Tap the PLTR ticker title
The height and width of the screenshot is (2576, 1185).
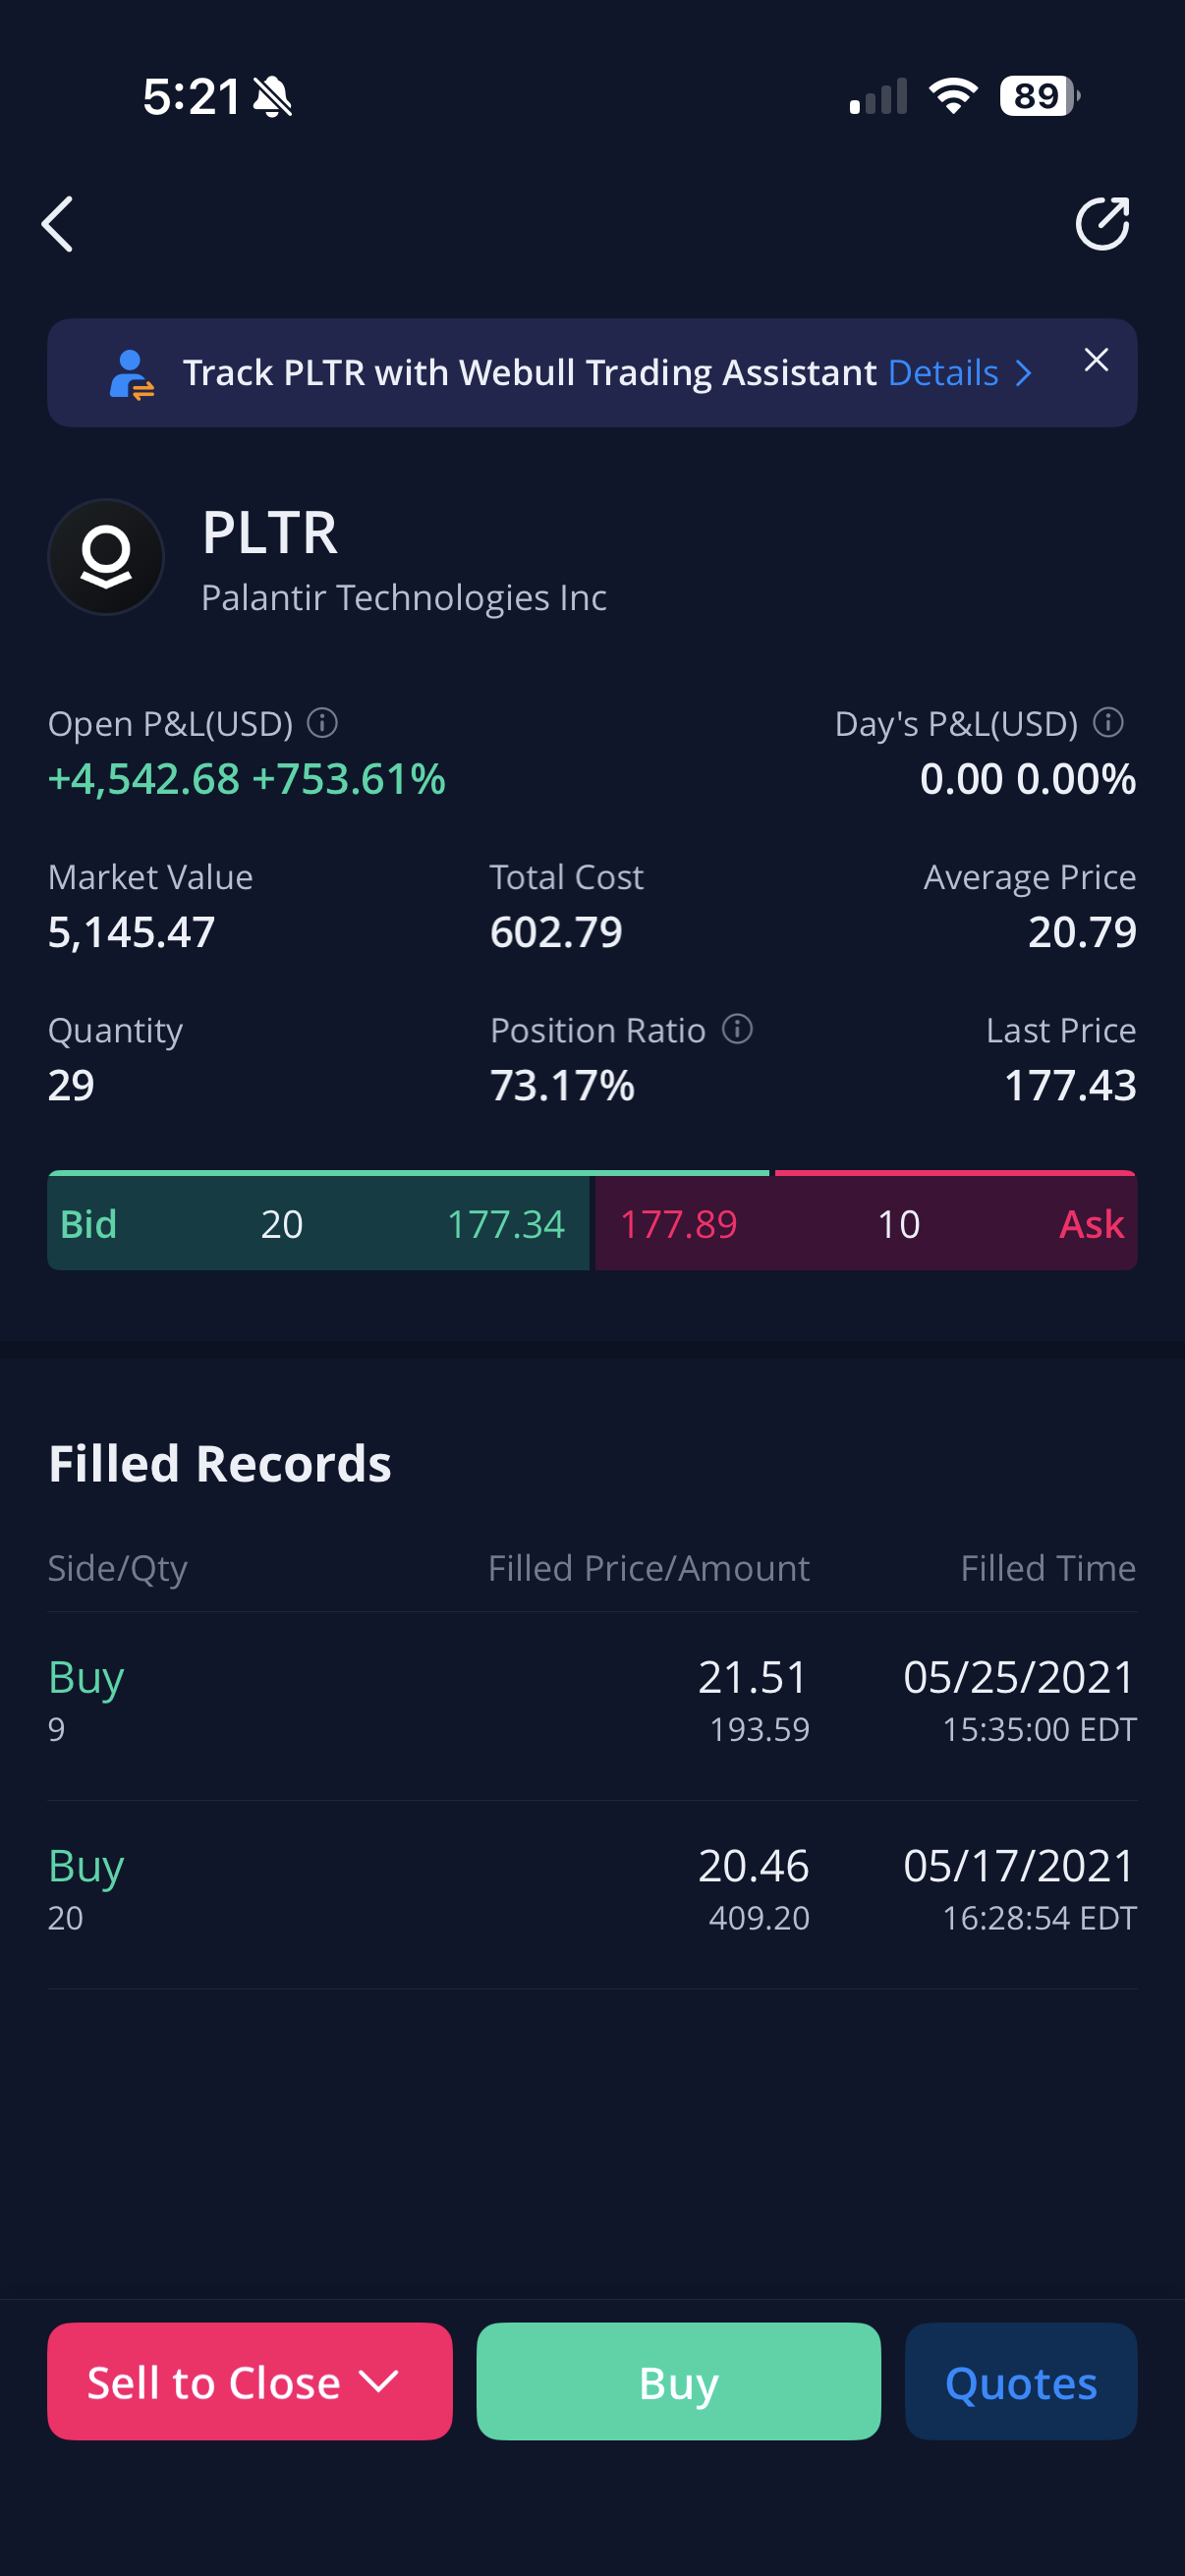click(270, 532)
